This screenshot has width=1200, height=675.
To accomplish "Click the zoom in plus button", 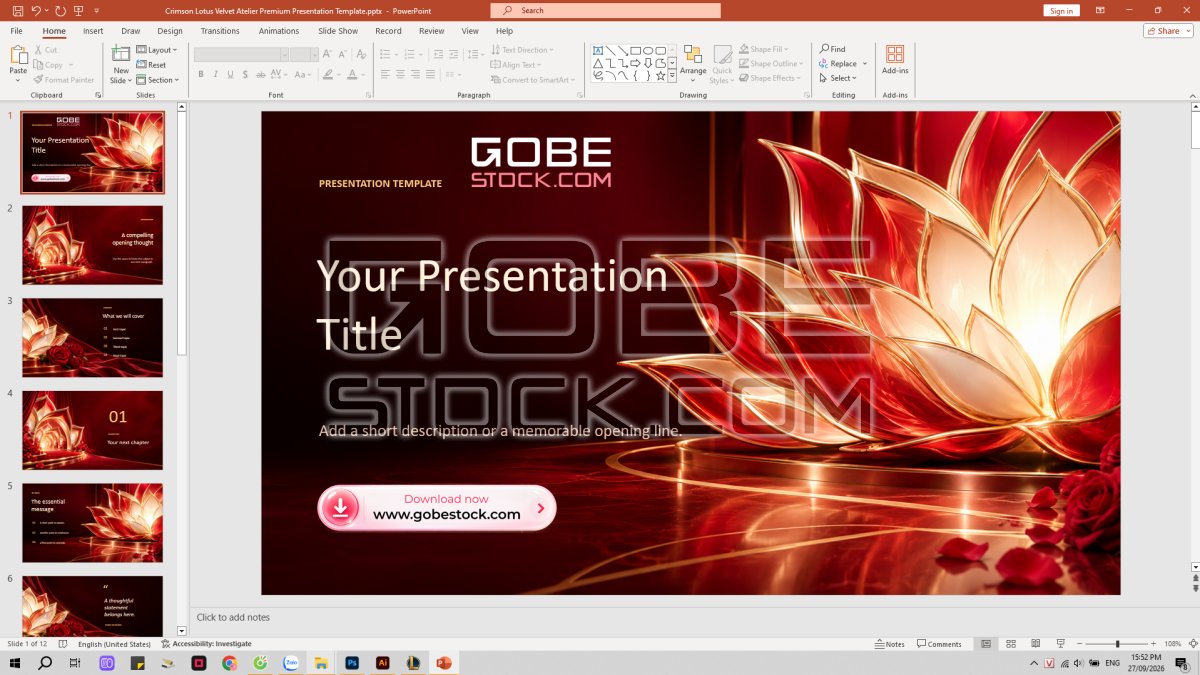I will 1154,644.
